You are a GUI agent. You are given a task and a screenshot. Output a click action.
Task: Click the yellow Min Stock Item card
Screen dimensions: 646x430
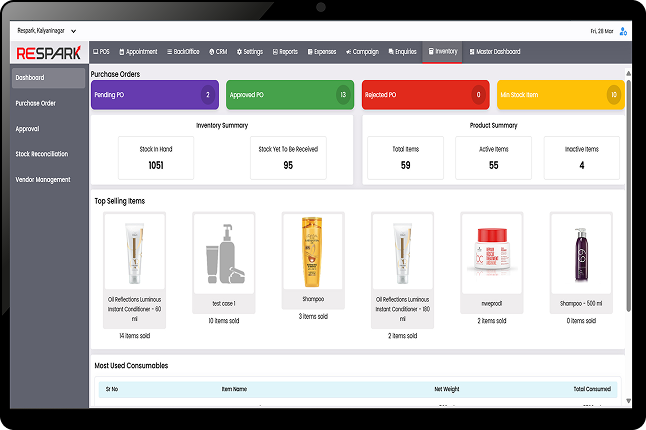tap(560, 95)
